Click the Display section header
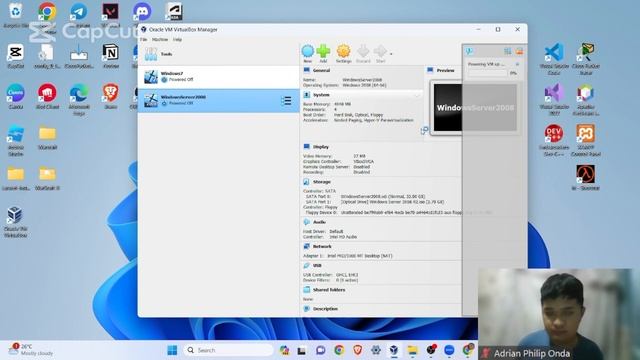640x360 pixels. tap(320, 147)
